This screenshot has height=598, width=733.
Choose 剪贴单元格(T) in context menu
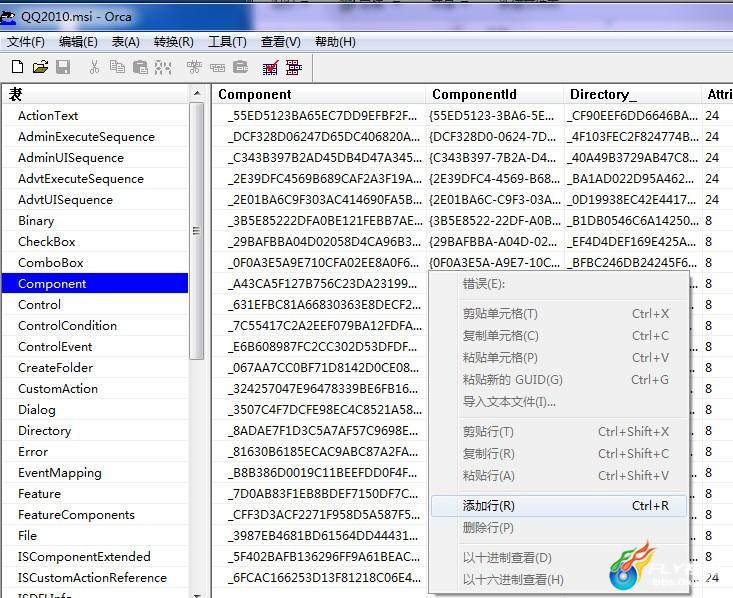(559, 313)
